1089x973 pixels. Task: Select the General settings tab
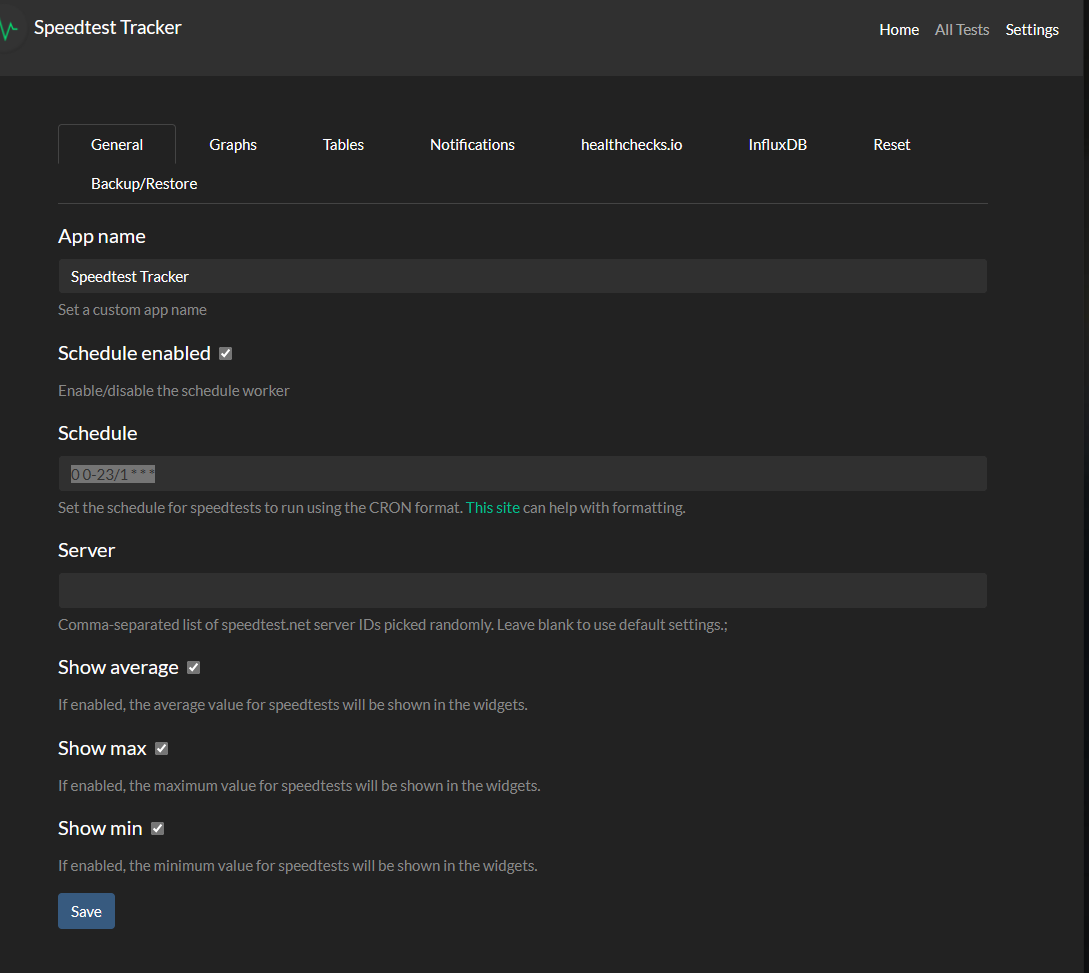click(116, 144)
